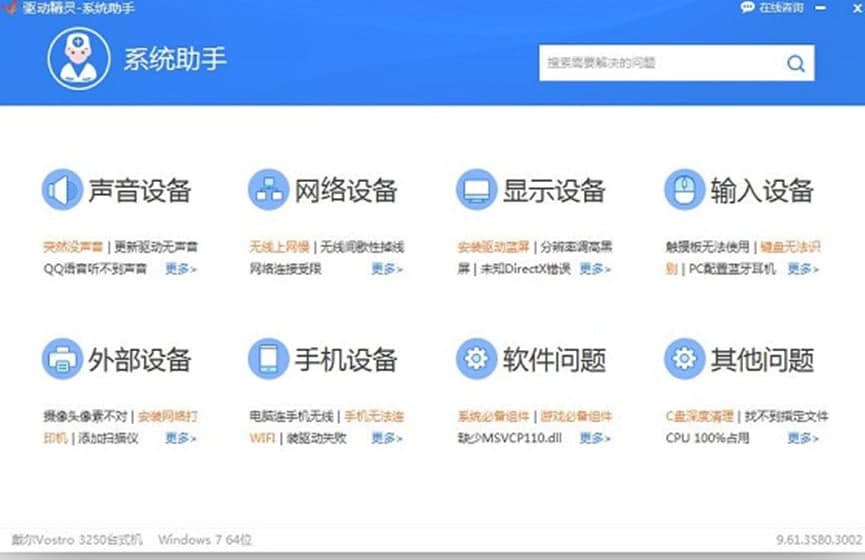Click the 找不到指定文件 link
The image size is (865, 560).
(787, 416)
